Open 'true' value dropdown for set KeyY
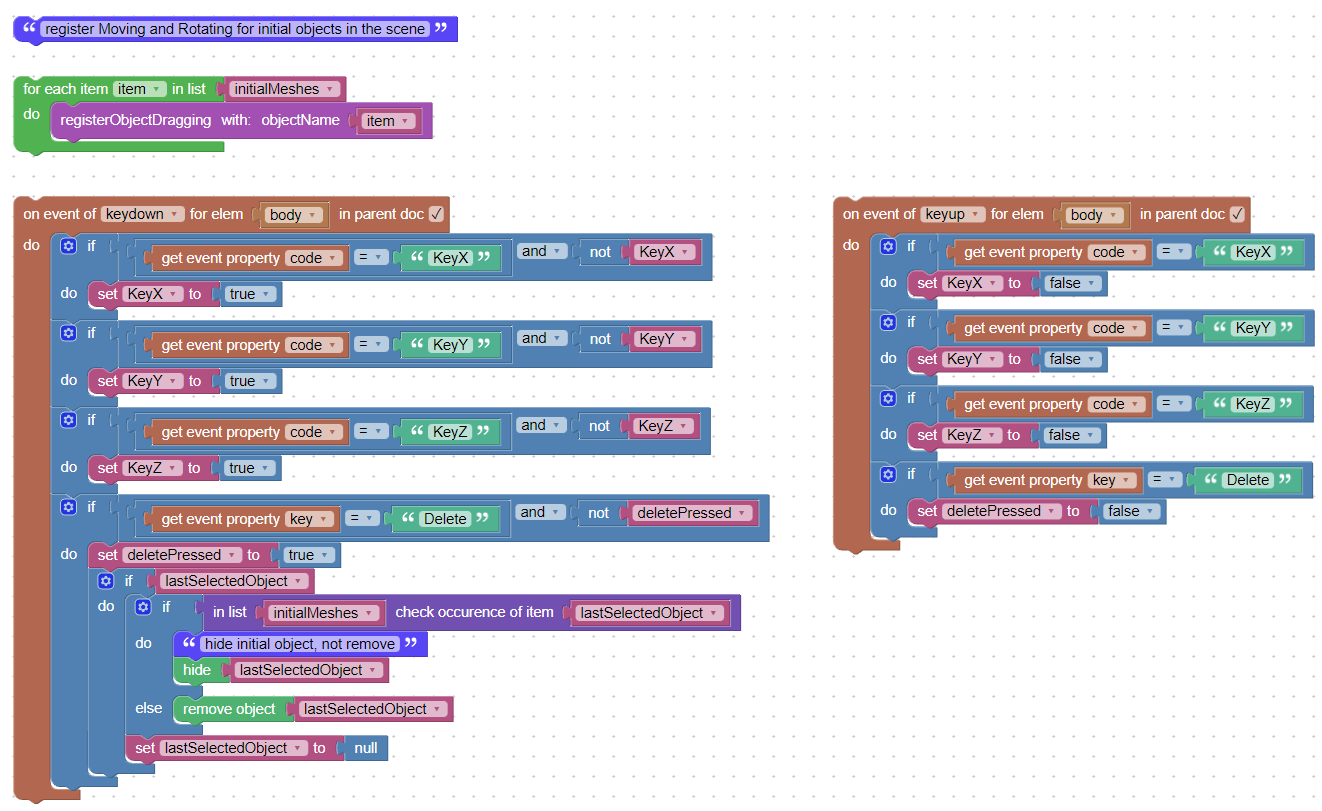The height and width of the screenshot is (811, 1322). coord(251,381)
